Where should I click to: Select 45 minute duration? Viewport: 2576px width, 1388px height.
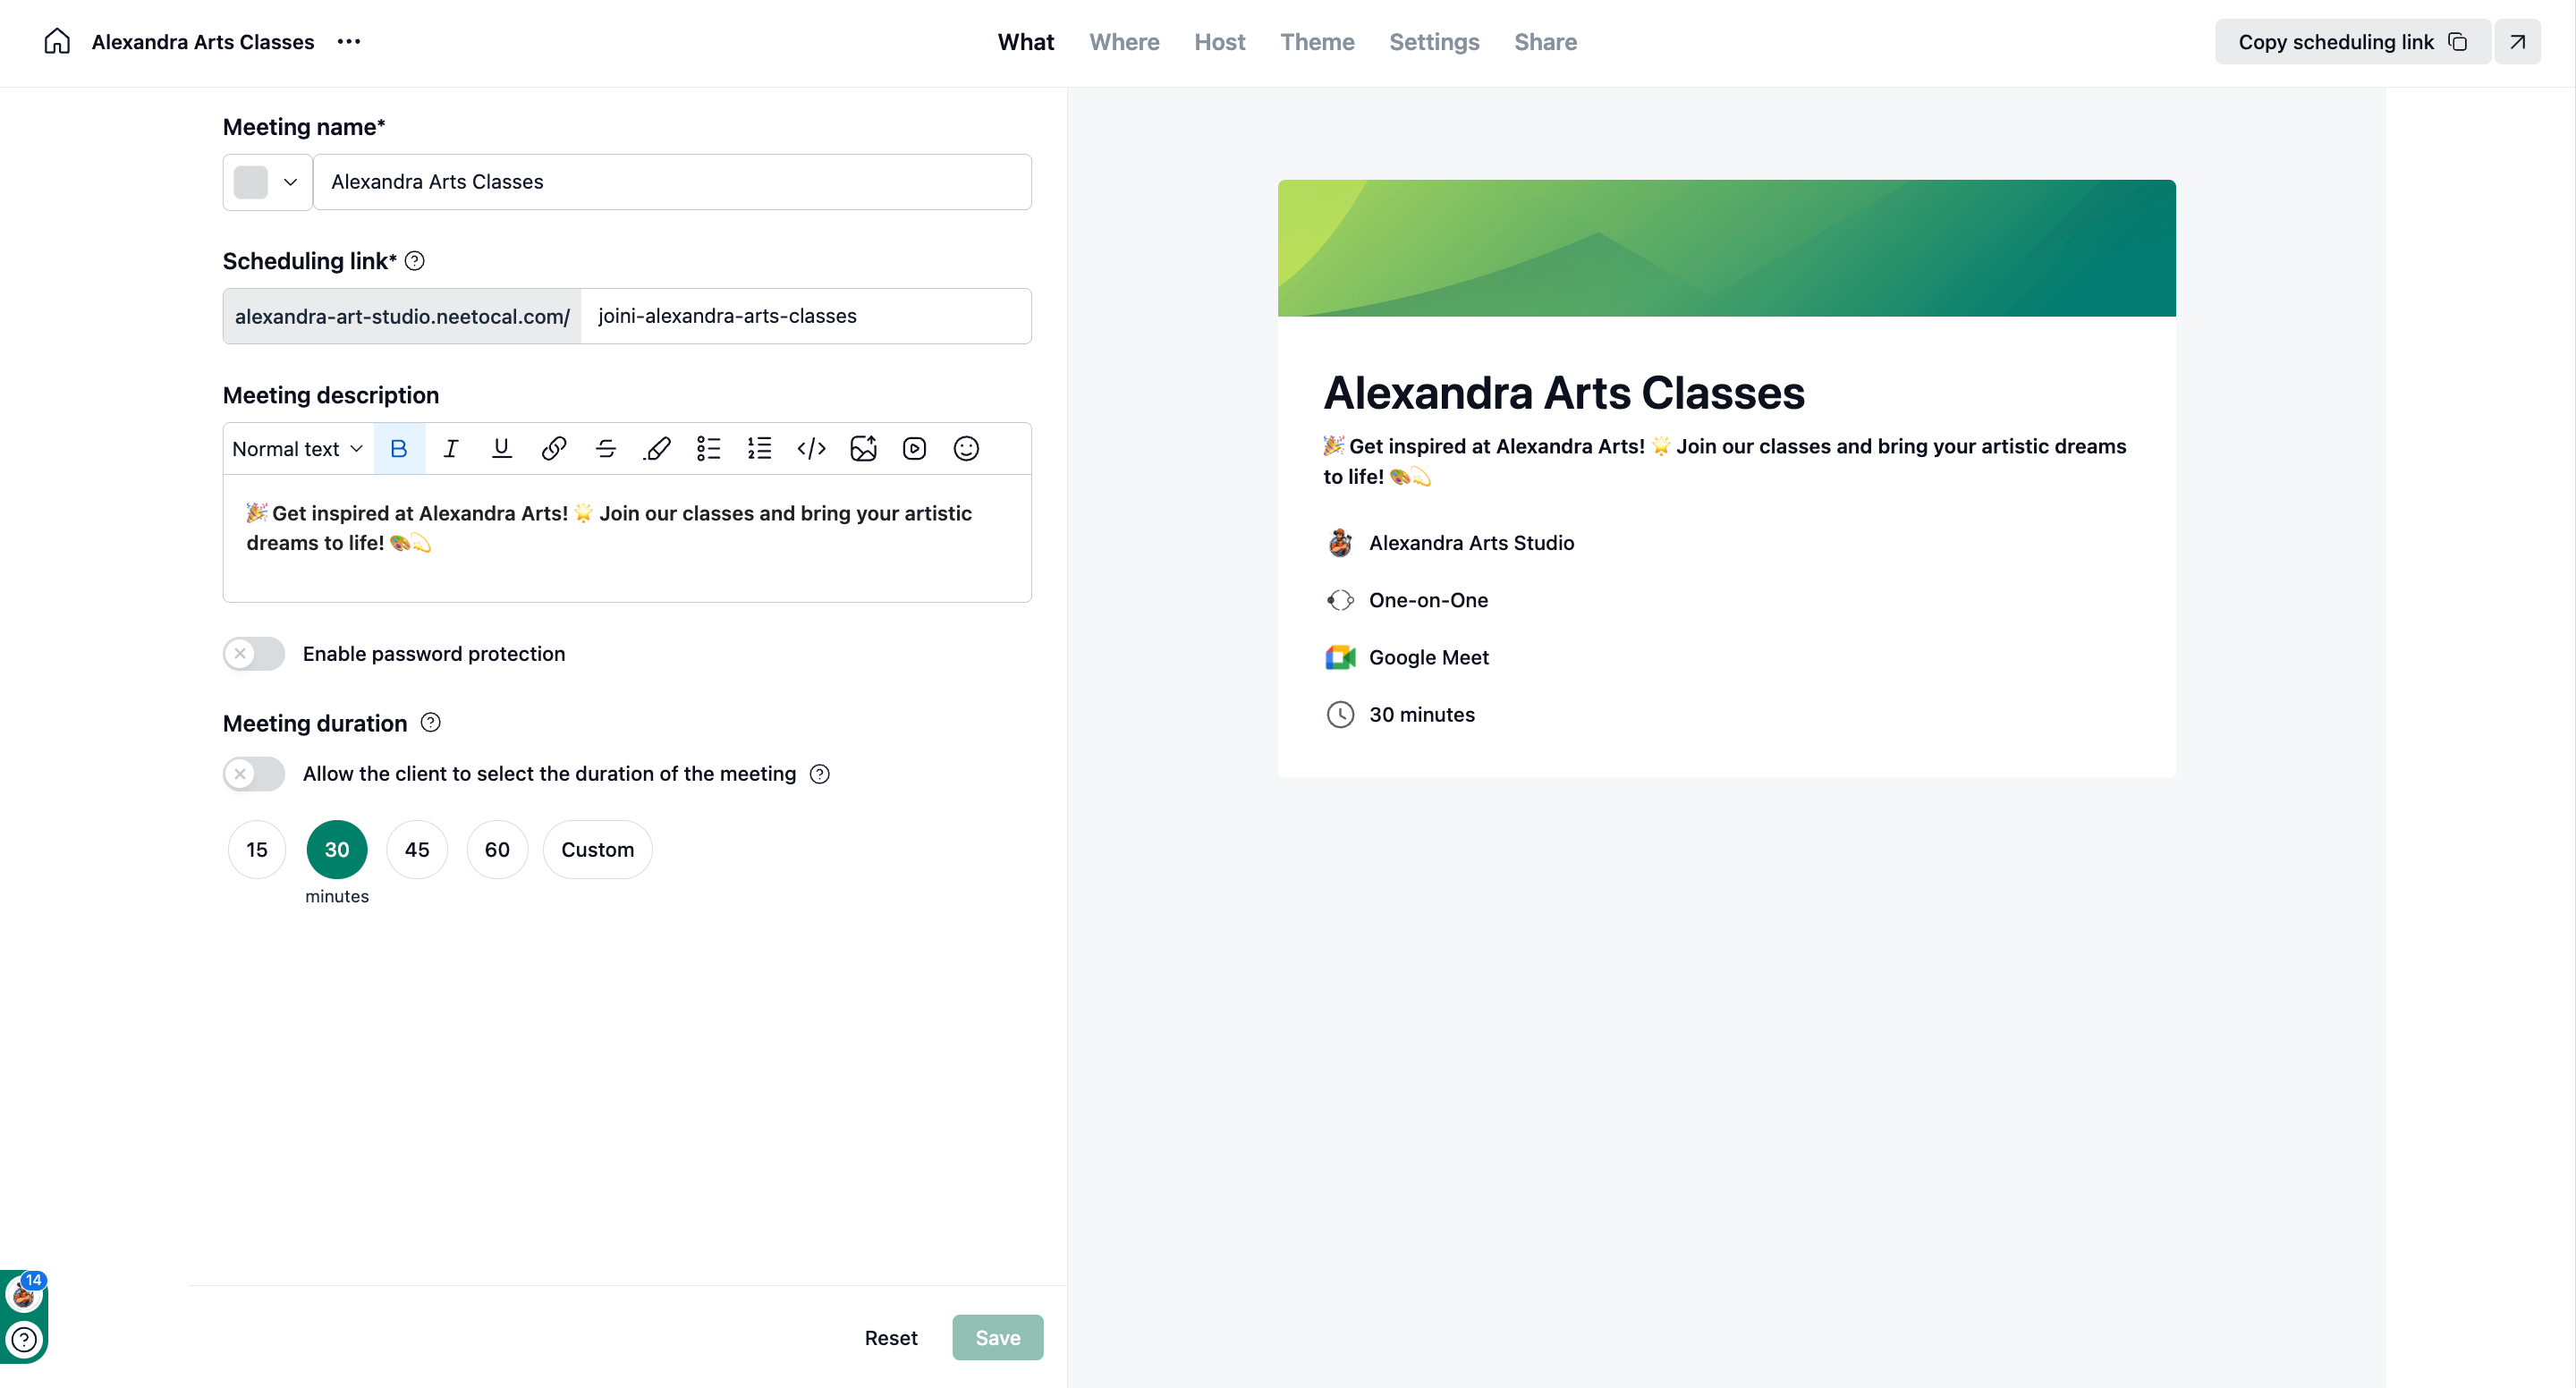417,850
